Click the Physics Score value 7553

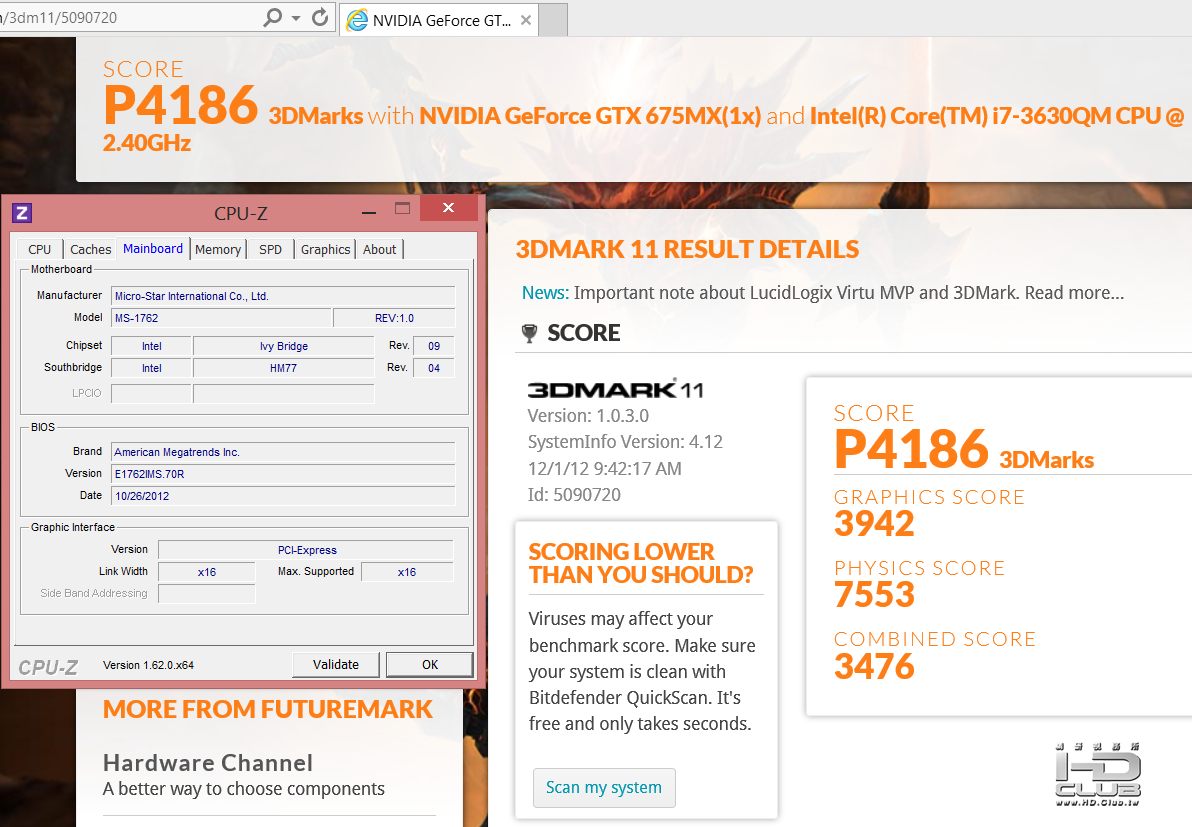point(874,594)
